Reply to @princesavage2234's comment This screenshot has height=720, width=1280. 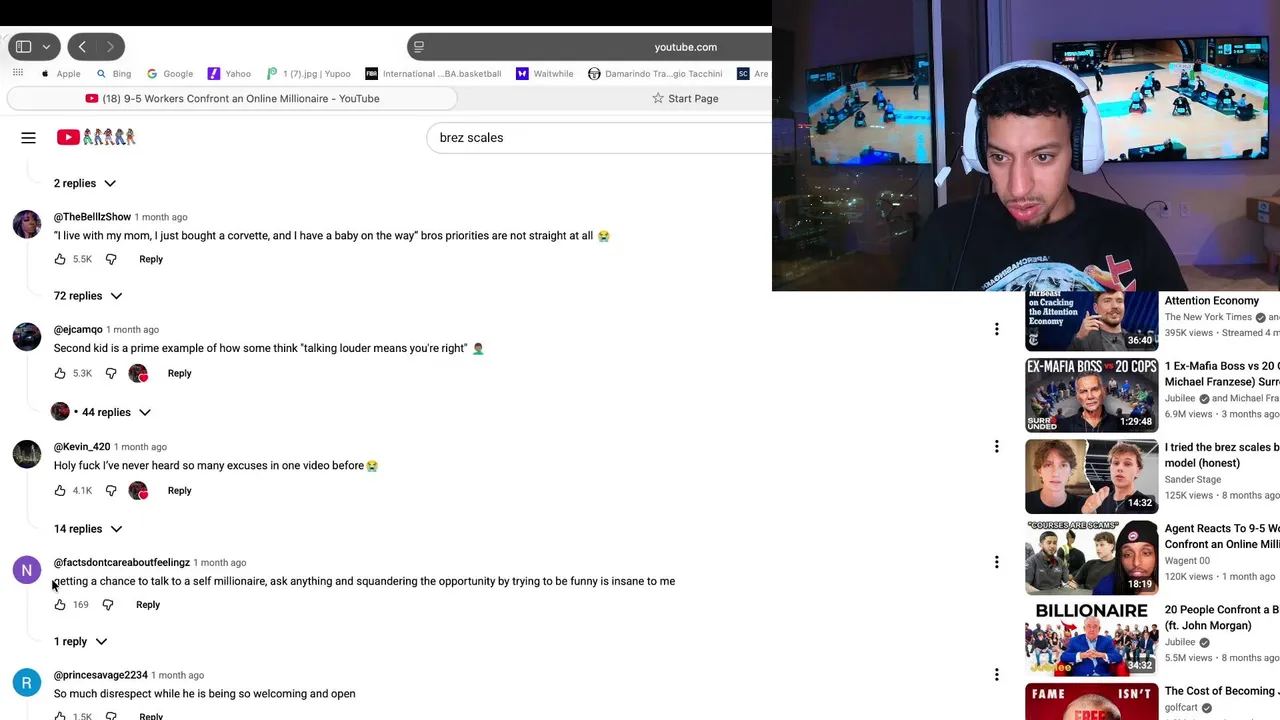151,716
